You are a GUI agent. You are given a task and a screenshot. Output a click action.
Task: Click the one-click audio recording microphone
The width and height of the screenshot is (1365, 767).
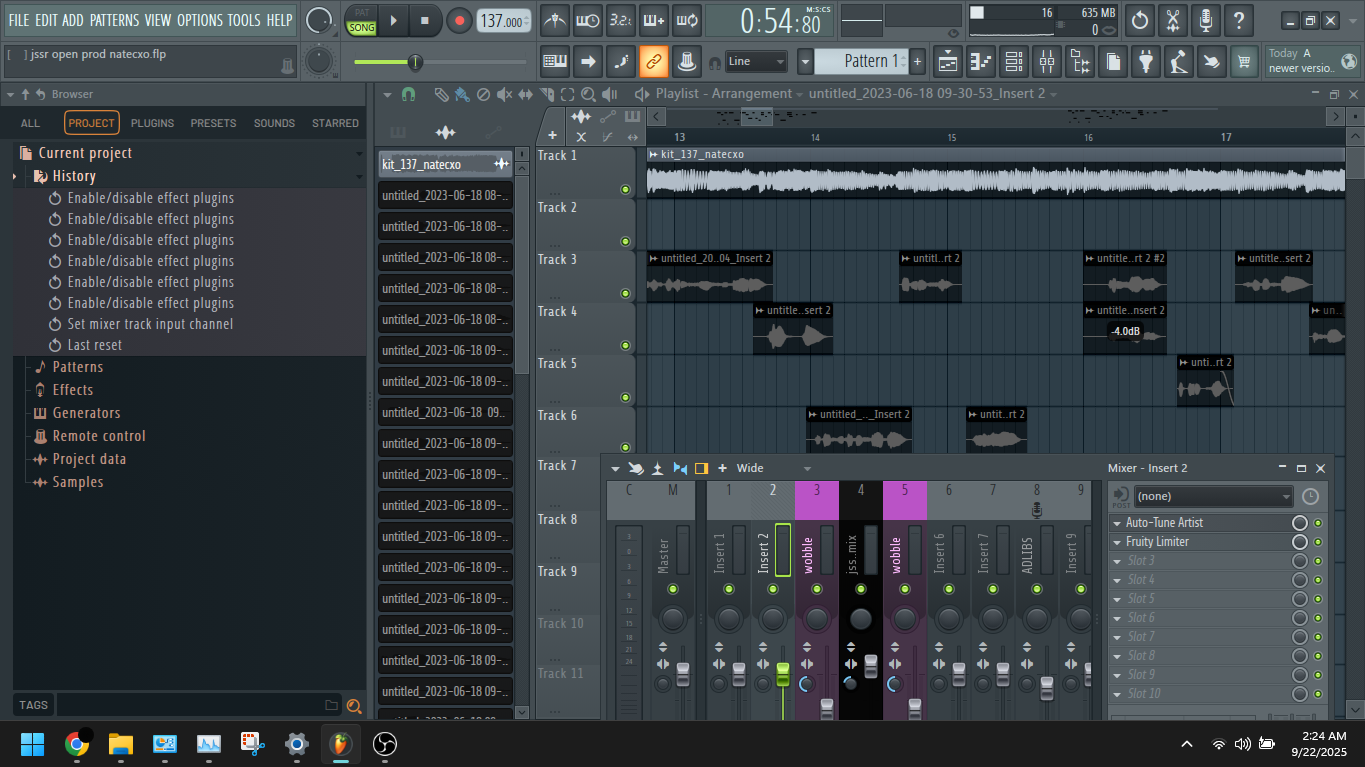coord(1206,21)
